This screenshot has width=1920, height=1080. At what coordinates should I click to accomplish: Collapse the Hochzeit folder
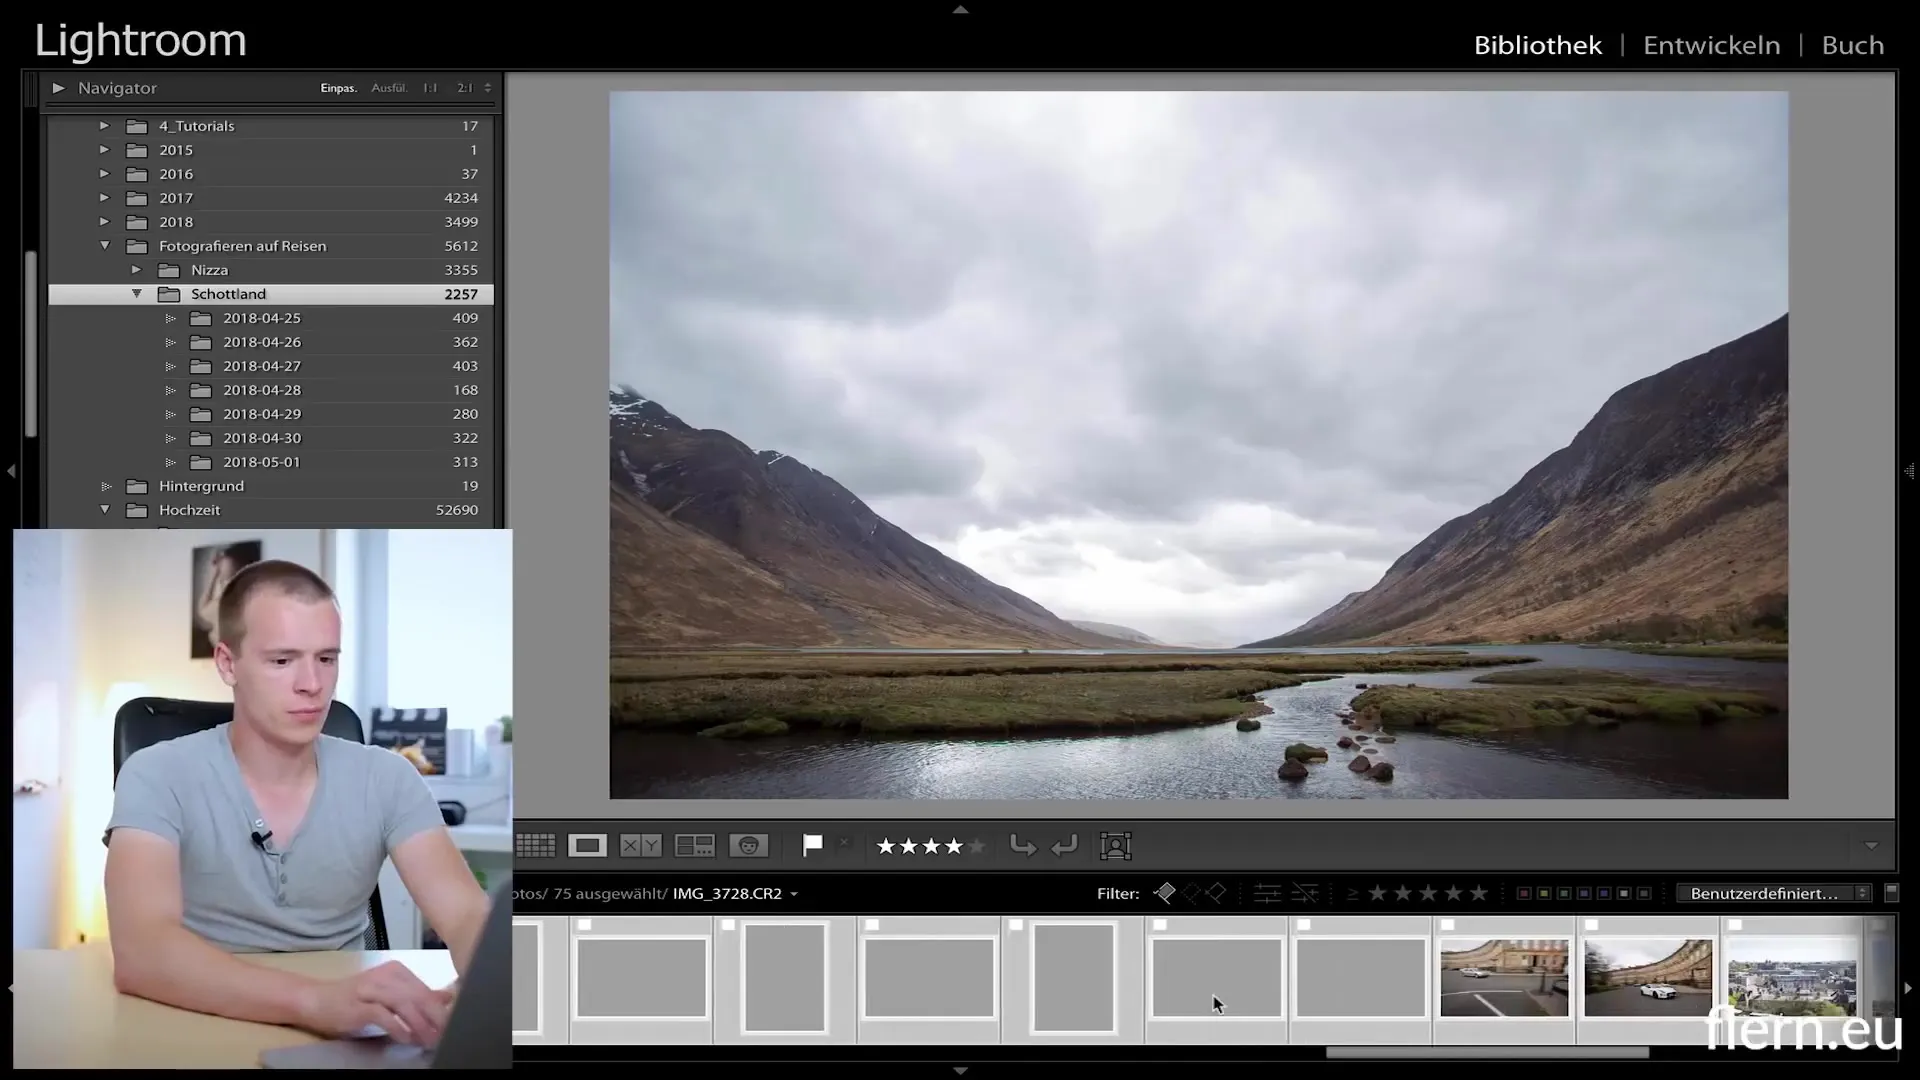click(104, 510)
